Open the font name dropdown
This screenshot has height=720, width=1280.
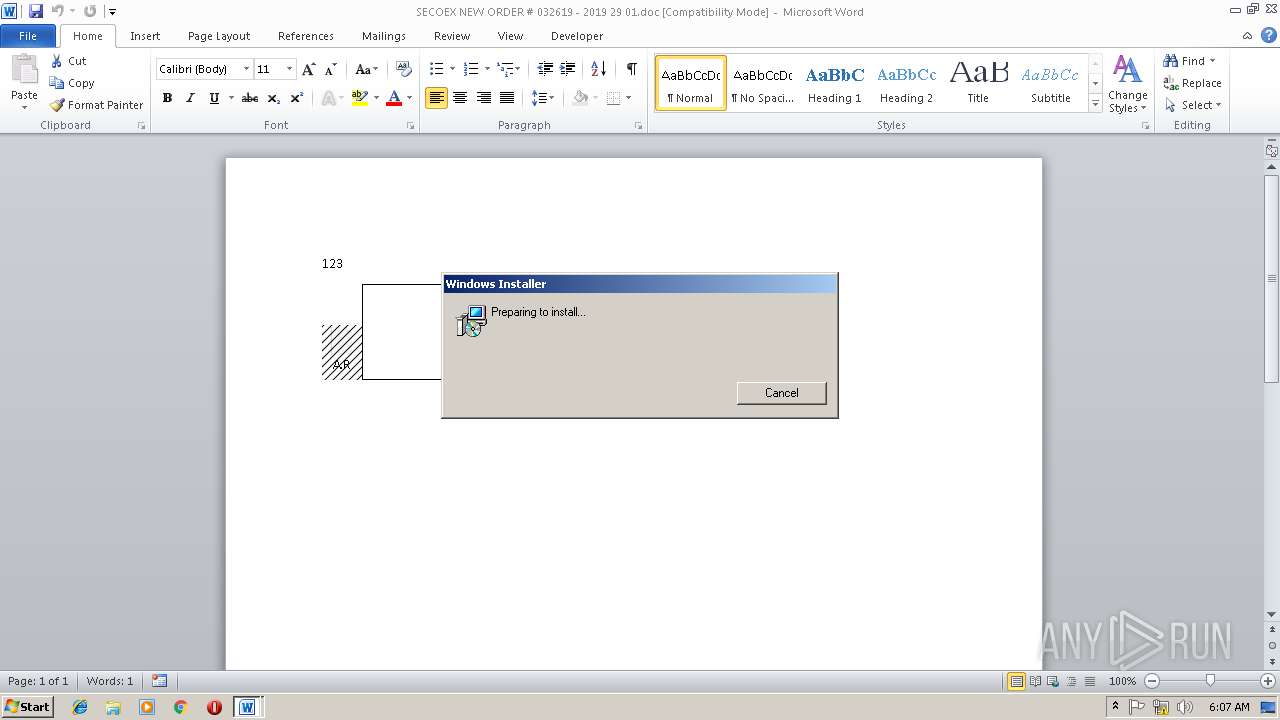[x=246, y=69]
